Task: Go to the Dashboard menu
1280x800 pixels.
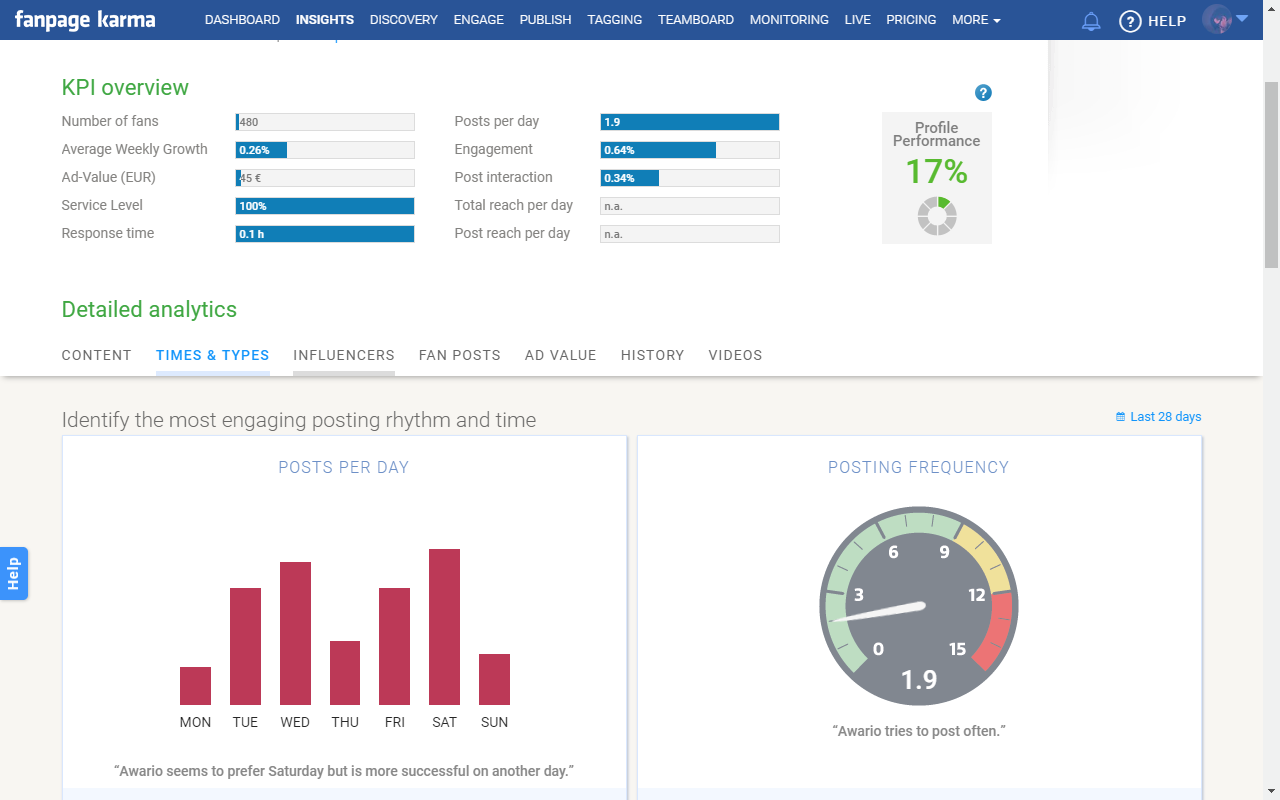Action: tap(242, 20)
